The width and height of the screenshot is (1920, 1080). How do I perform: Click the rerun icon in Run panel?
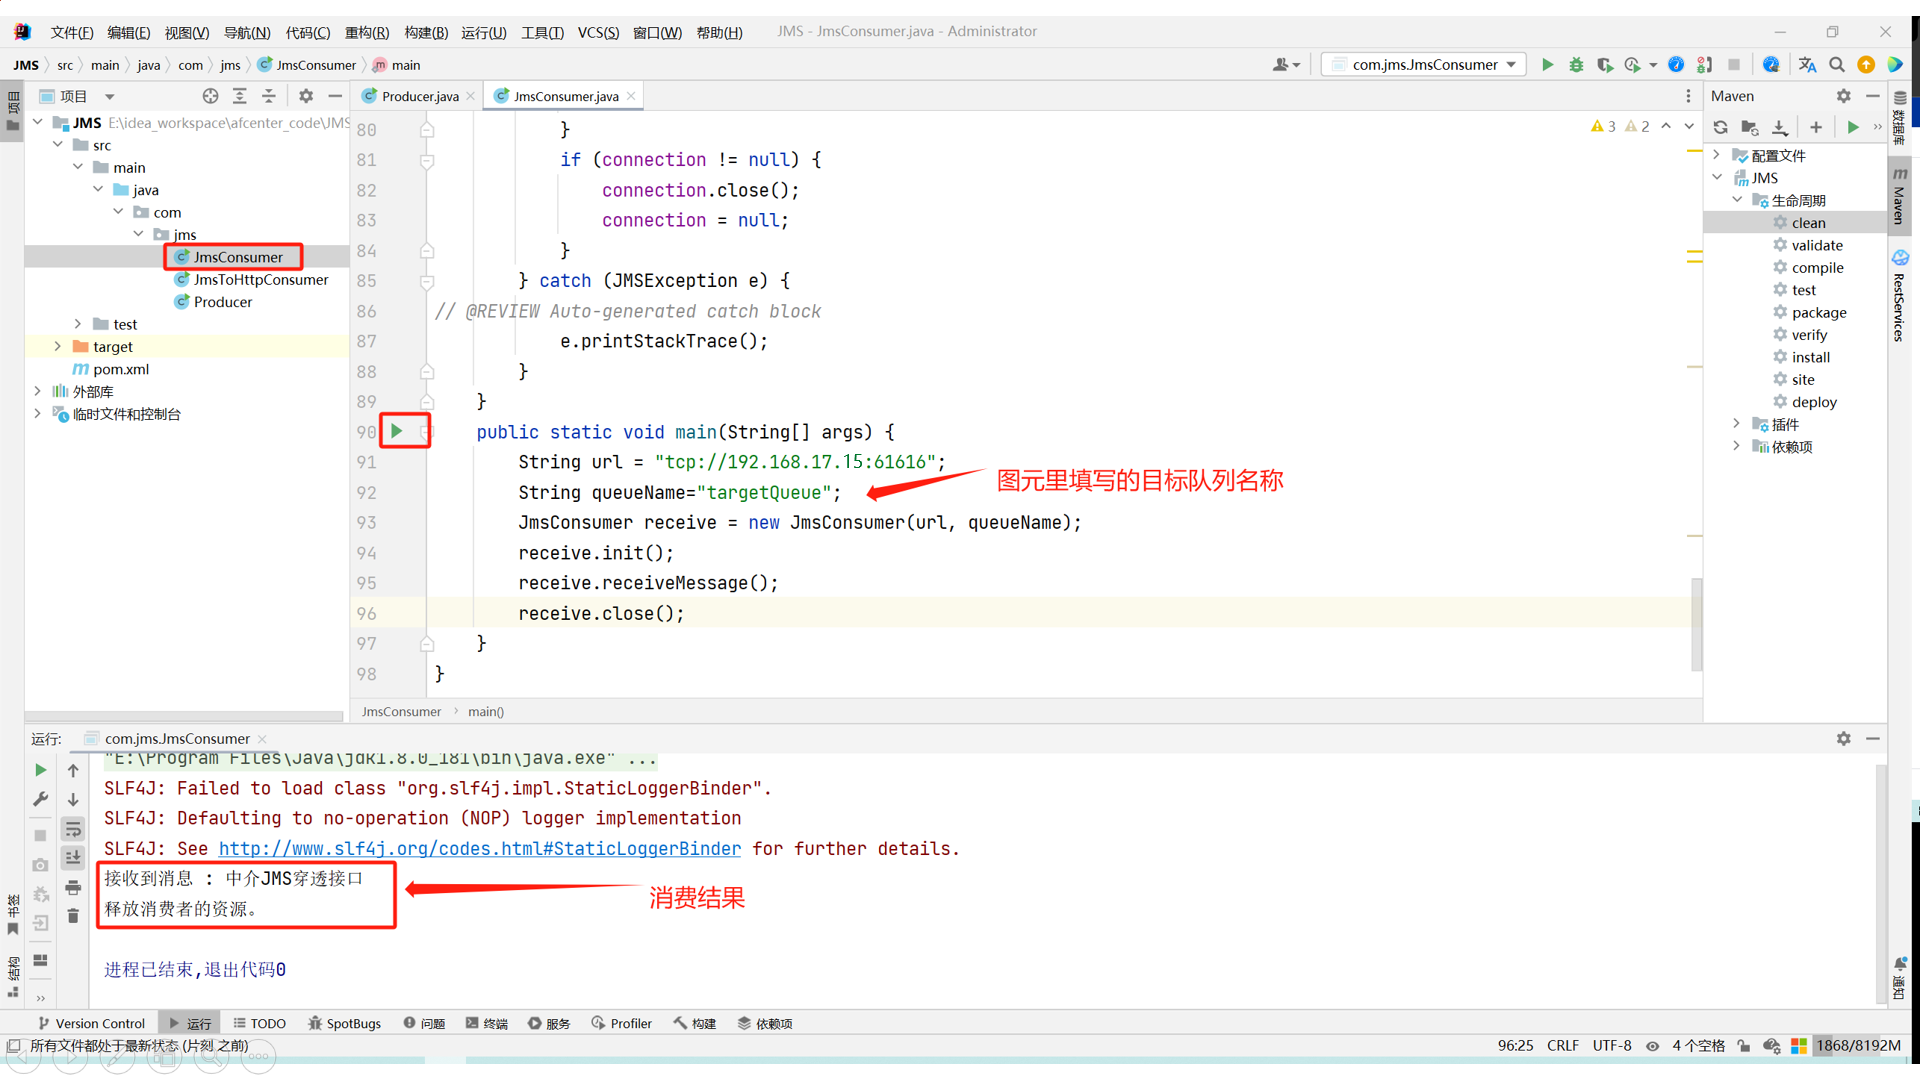(x=40, y=770)
